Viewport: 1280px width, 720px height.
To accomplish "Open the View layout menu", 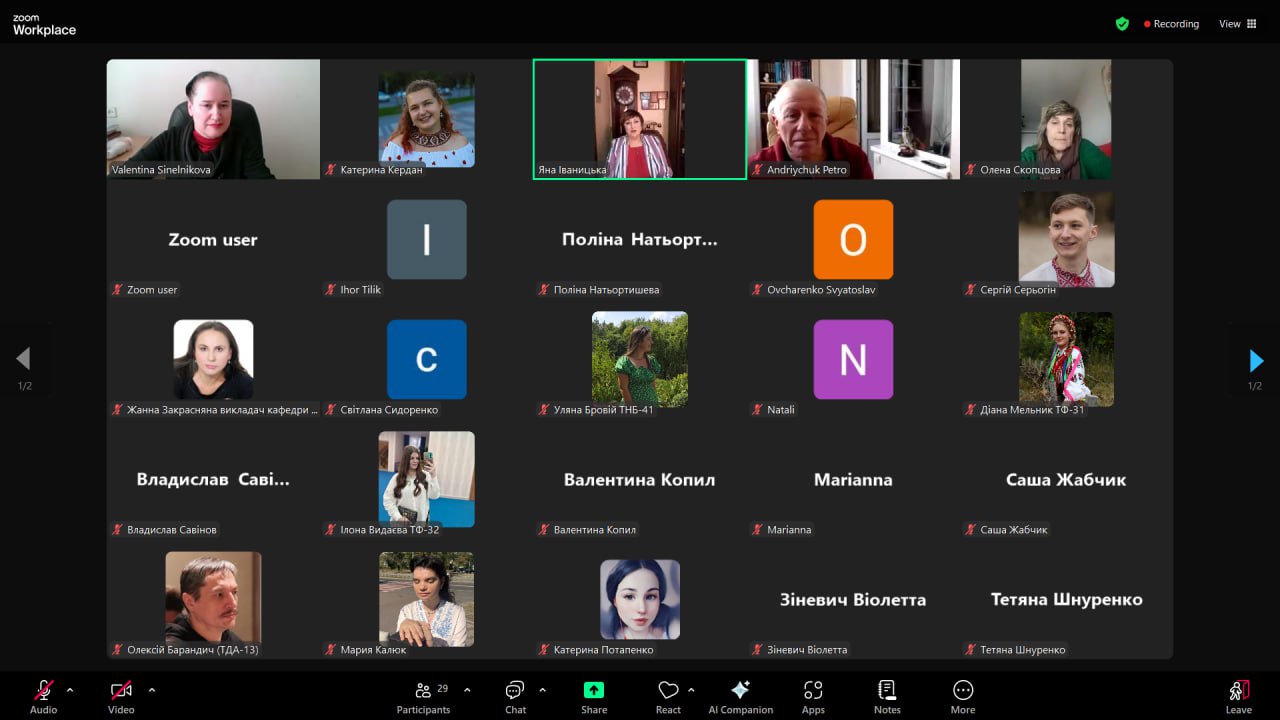I will tap(1237, 24).
